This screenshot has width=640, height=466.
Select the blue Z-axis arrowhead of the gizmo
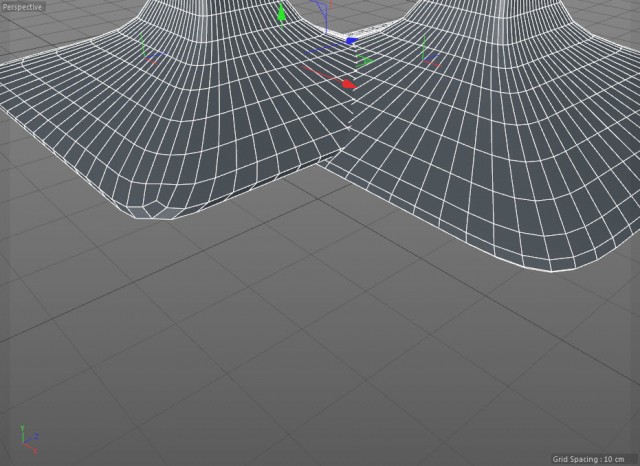point(352,40)
